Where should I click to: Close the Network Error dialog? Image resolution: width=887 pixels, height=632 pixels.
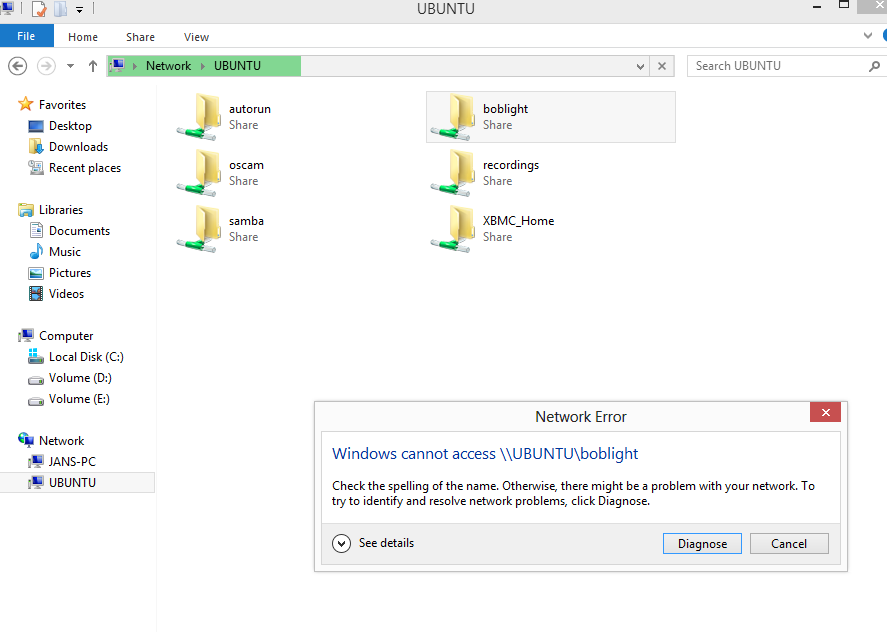pos(825,412)
